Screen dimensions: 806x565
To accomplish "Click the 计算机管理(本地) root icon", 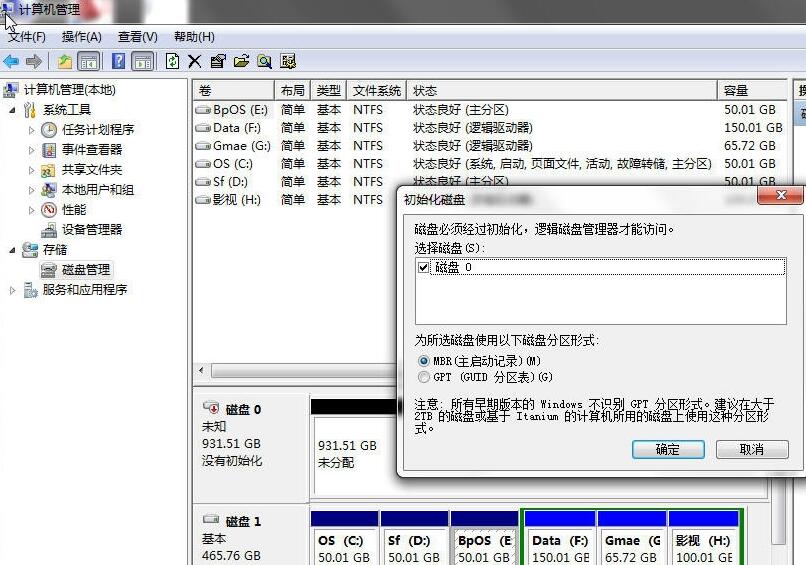I will pos(11,90).
